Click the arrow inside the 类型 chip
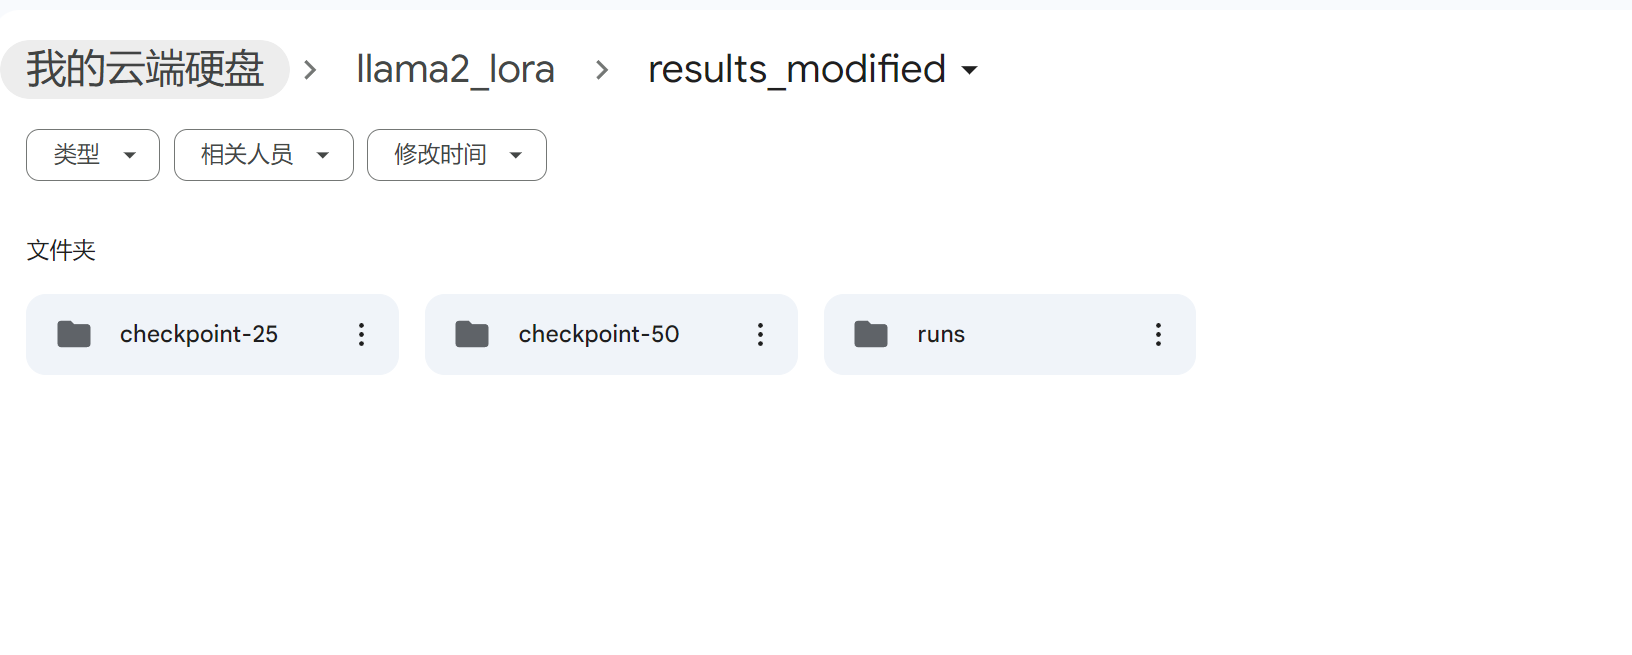Screen dimensions: 1632x655 coord(129,155)
